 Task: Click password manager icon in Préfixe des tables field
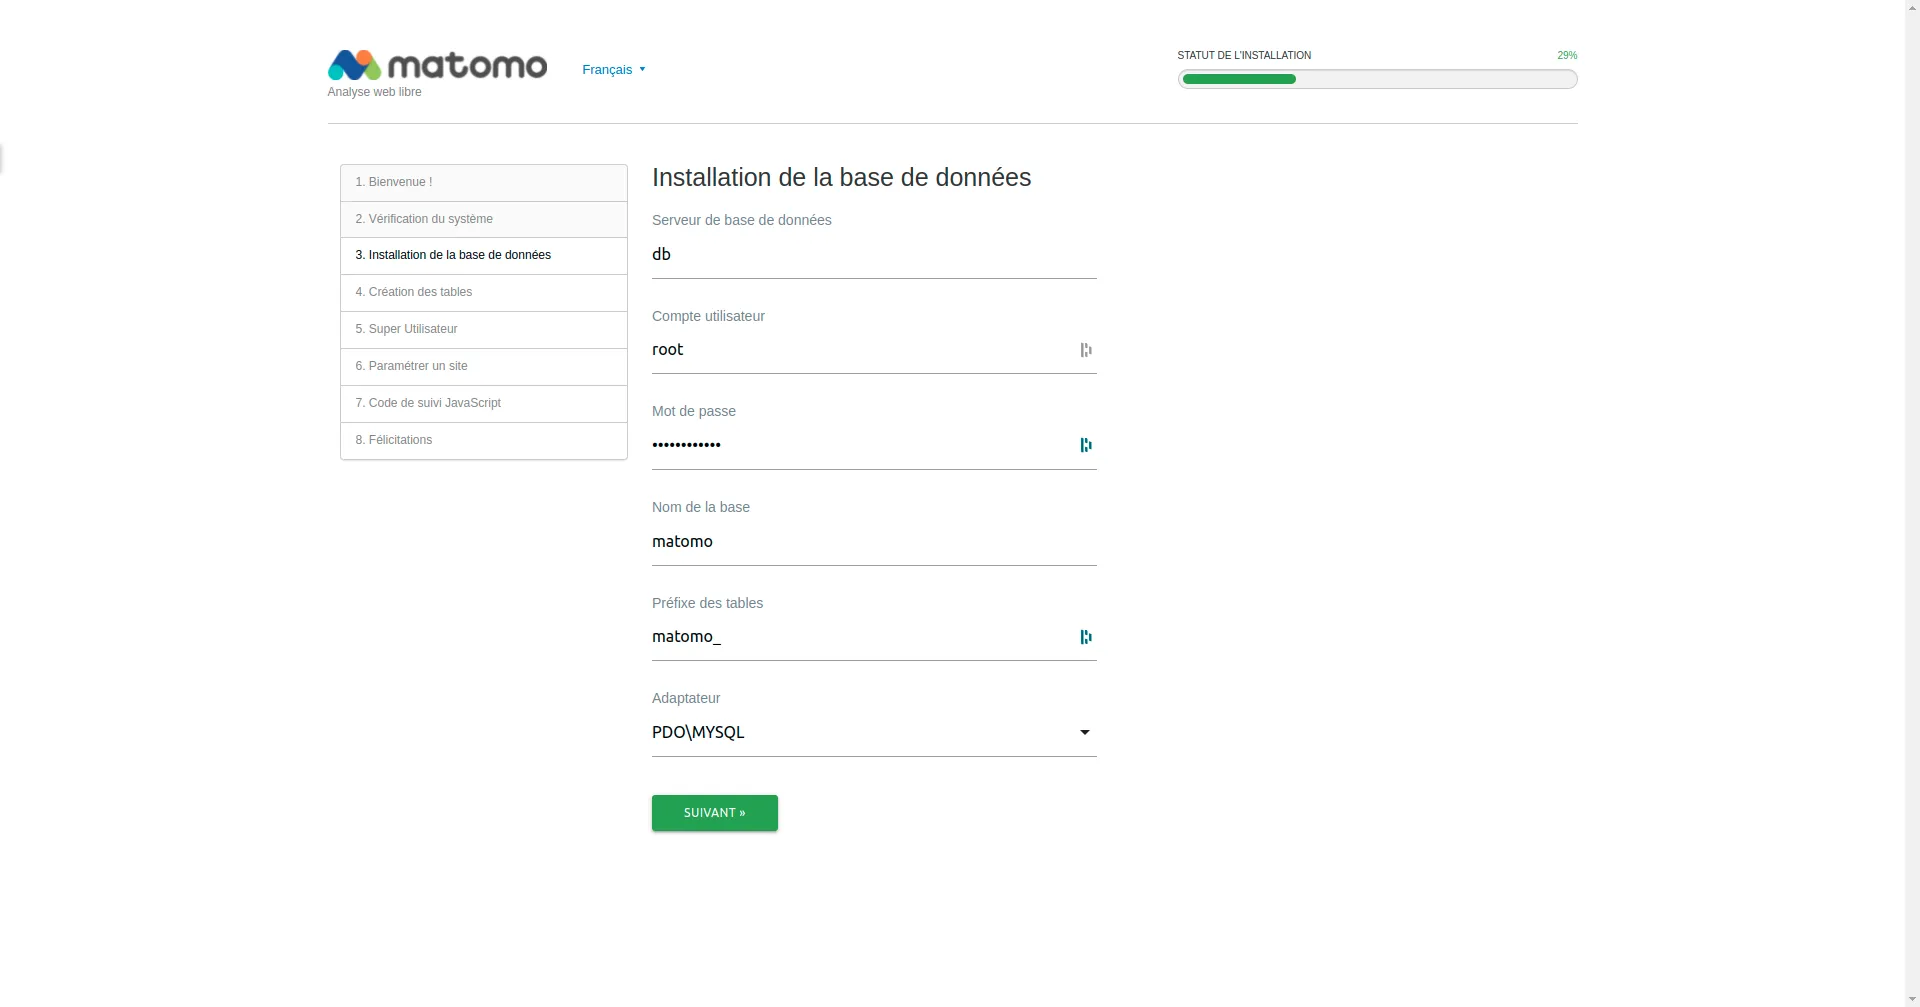[1085, 637]
